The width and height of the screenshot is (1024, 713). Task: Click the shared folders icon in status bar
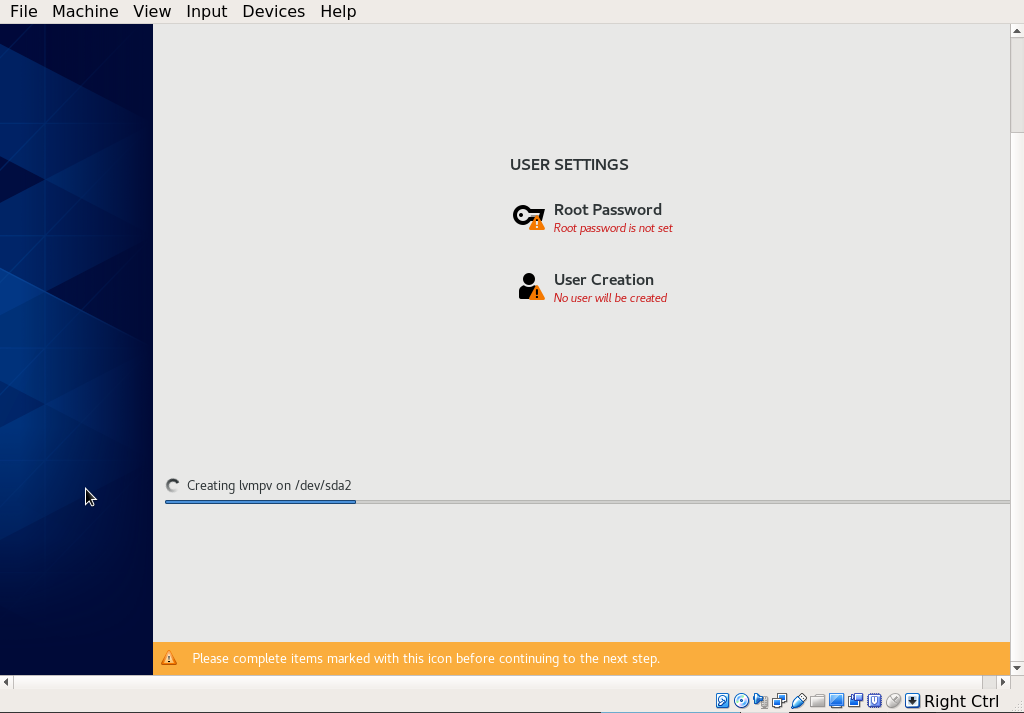pyautogui.click(x=817, y=701)
